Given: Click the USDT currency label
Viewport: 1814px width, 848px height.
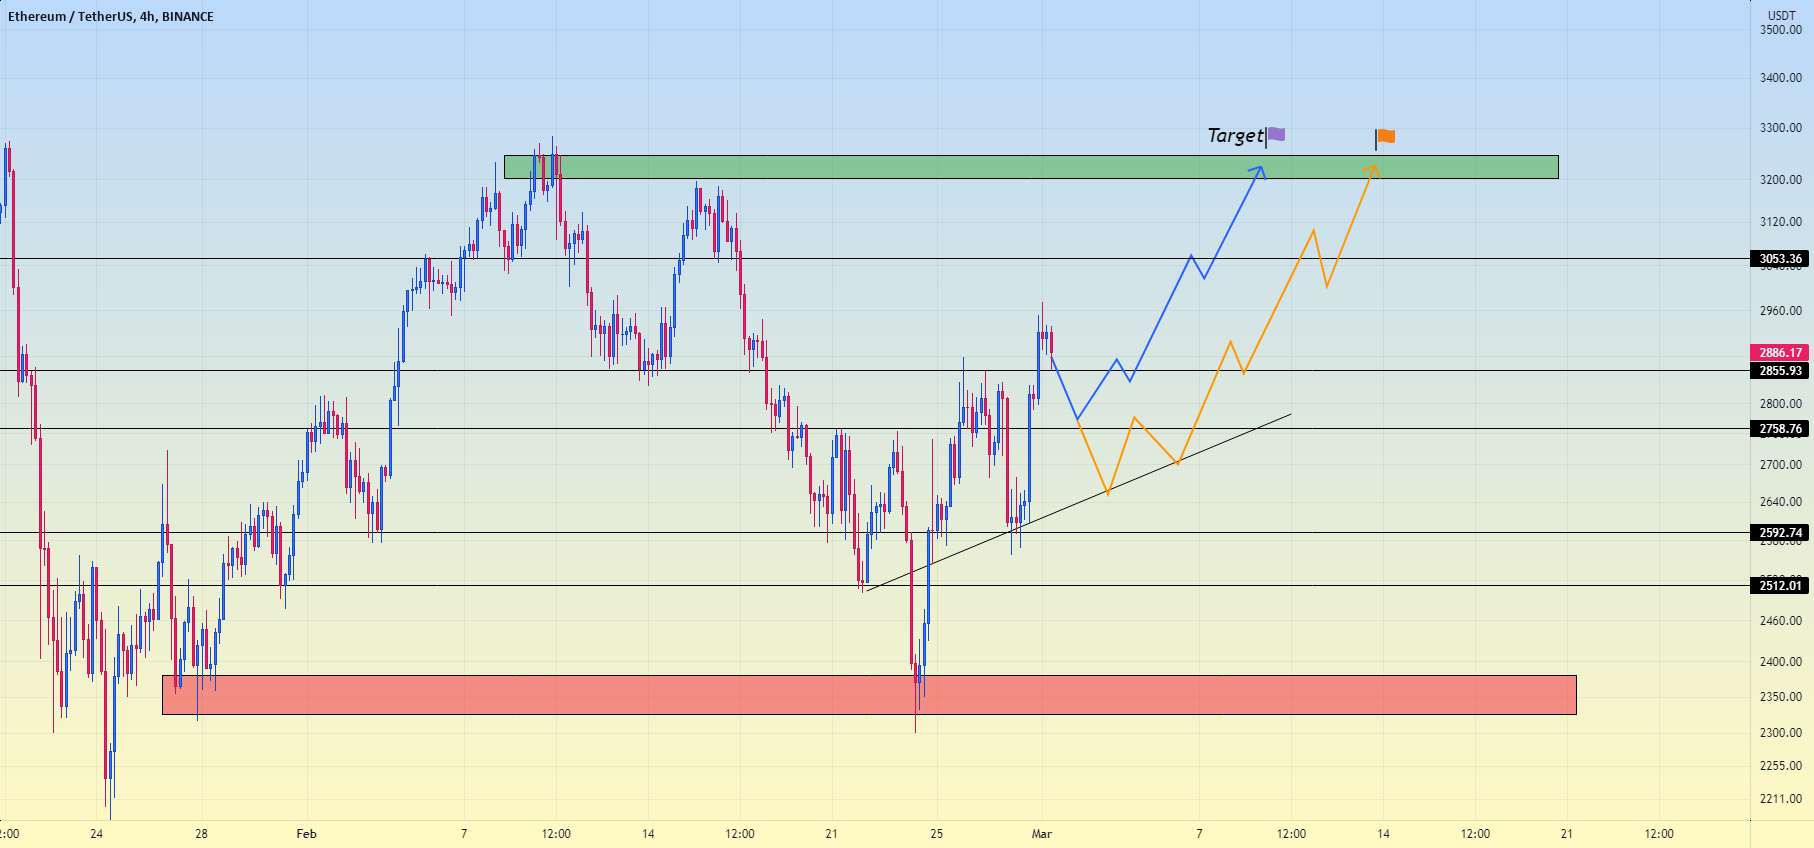Looking at the screenshot, I should point(1782,16).
